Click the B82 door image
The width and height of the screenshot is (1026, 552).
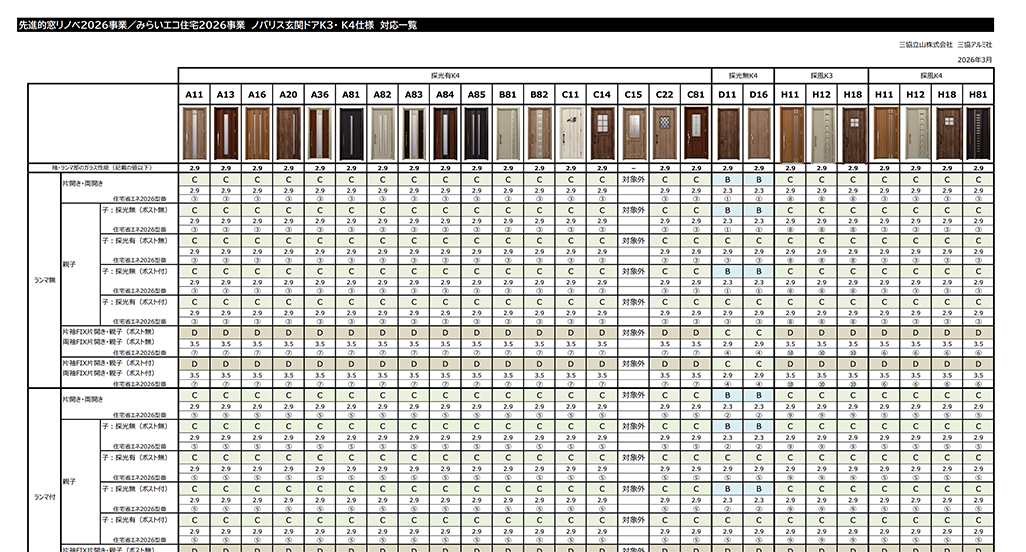pyautogui.click(x=539, y=133)
